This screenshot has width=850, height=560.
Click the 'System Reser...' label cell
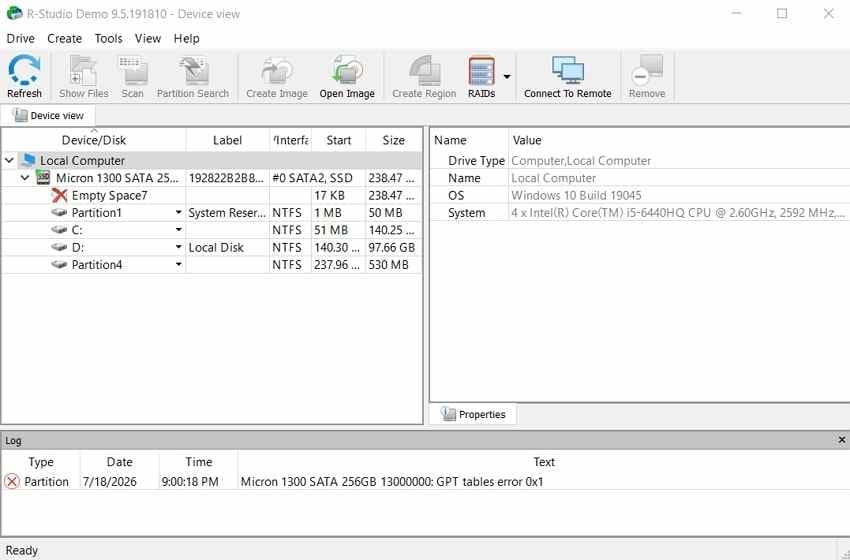pyautogui.click(x=227, y=213)
